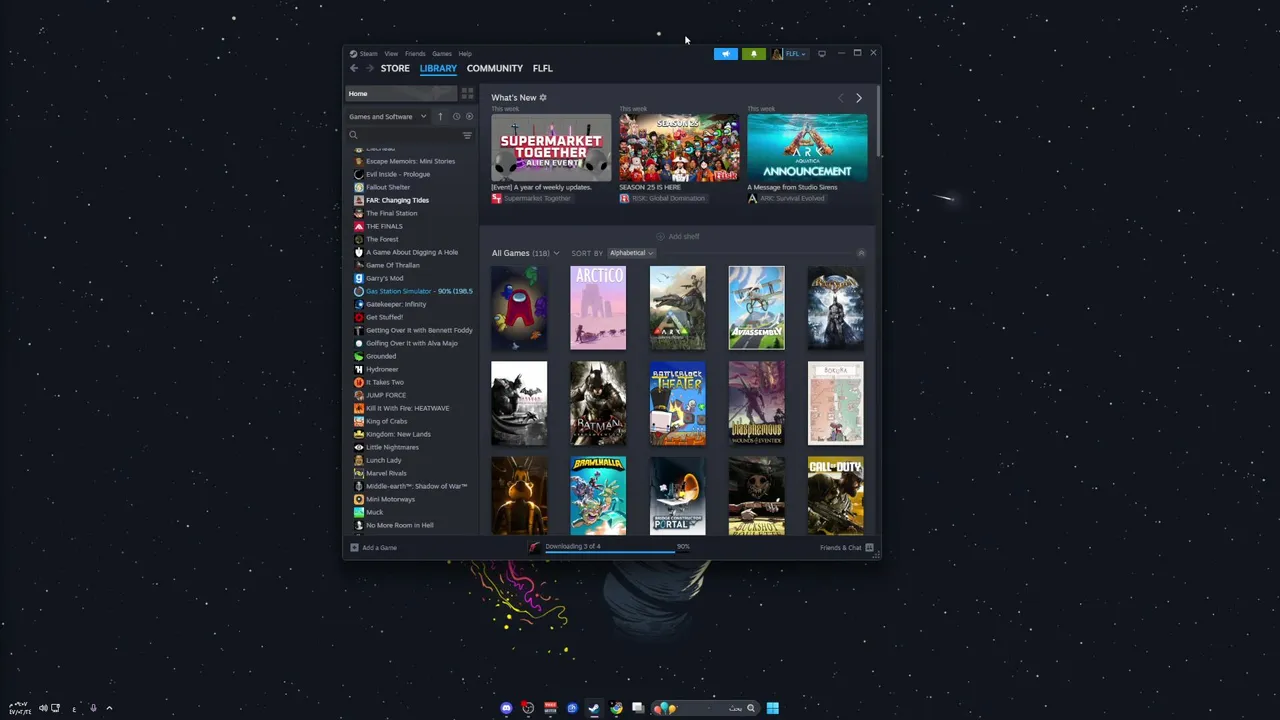
Task: Click the library Home button
Action: pos(401,94)
